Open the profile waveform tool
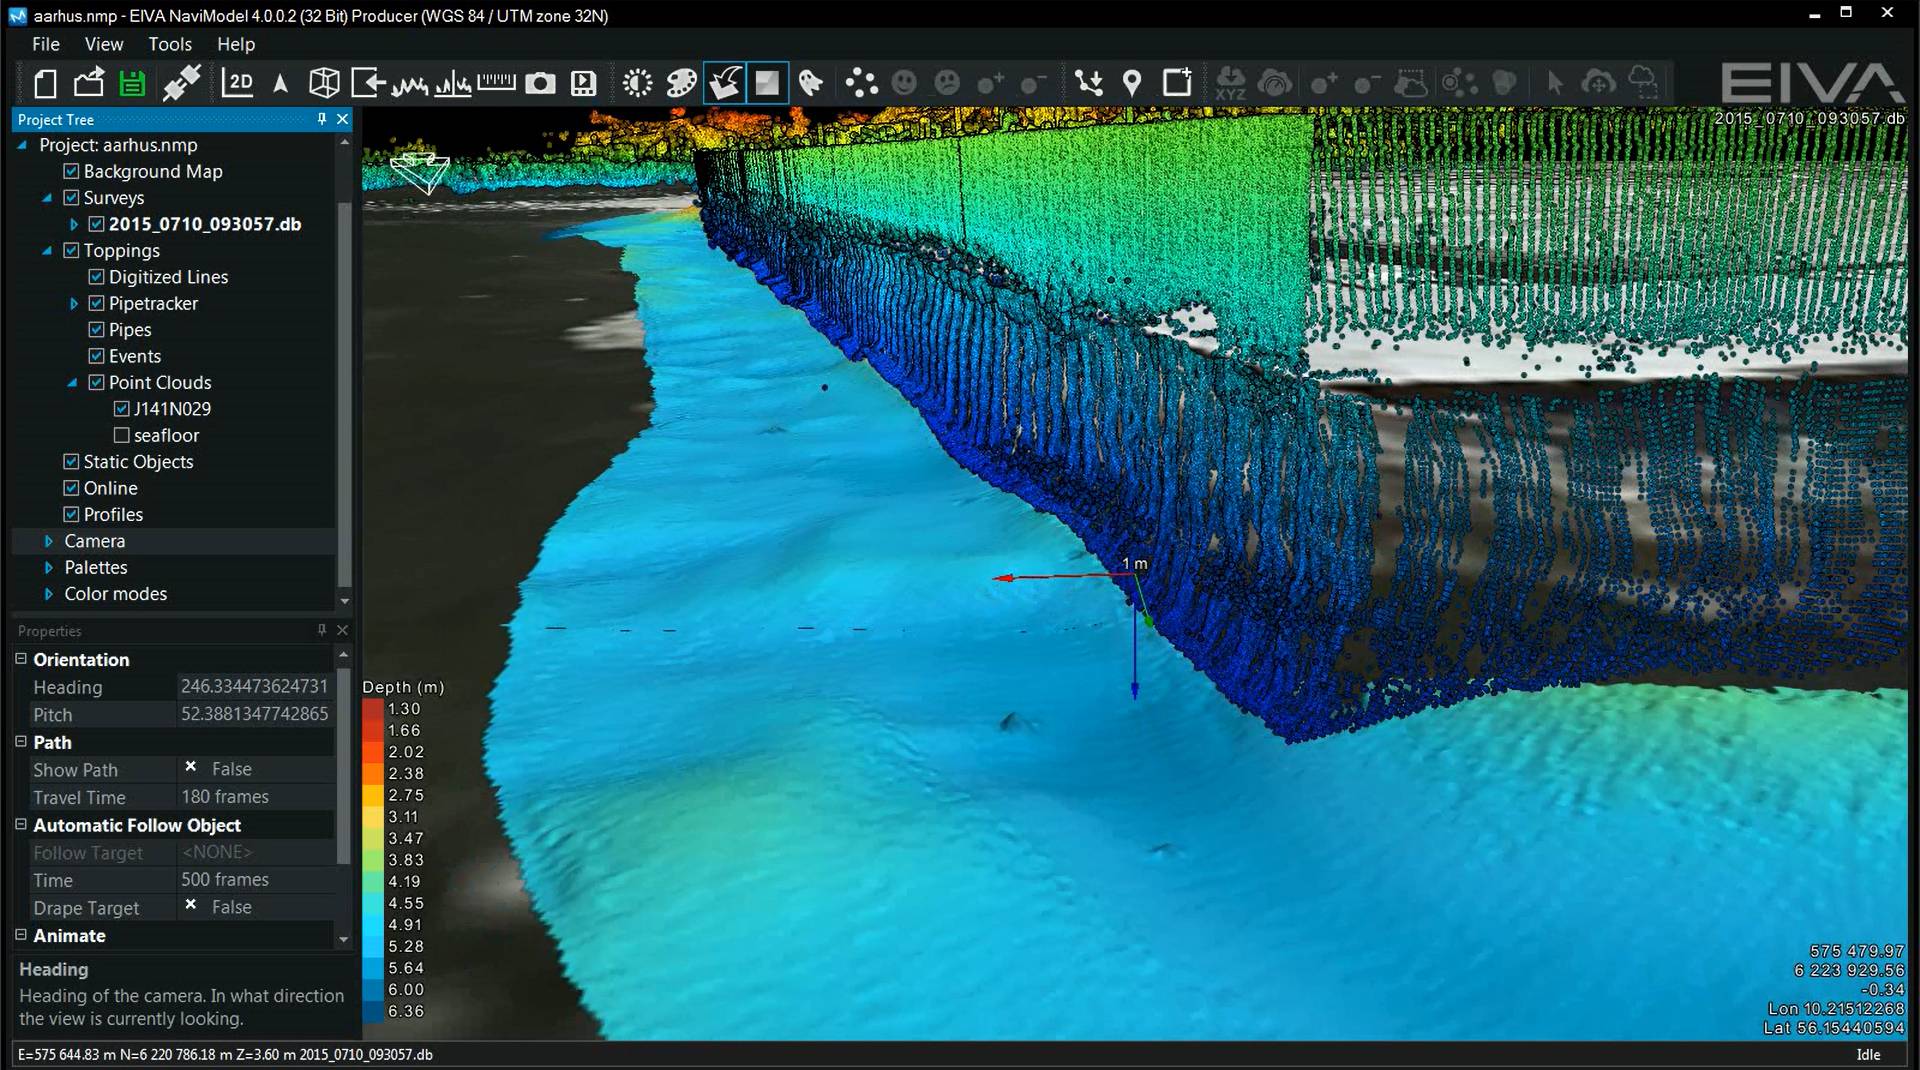This screenshot has height=1070, width=1920. [410, 84]
